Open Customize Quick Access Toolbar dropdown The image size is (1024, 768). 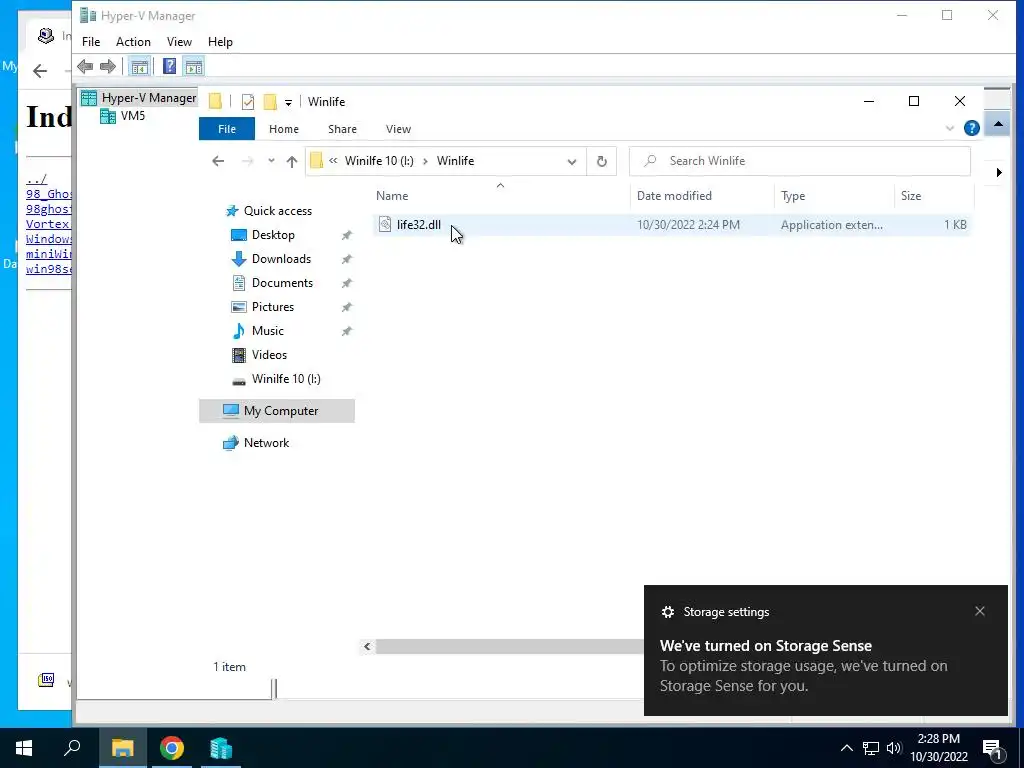click(288, 103)
